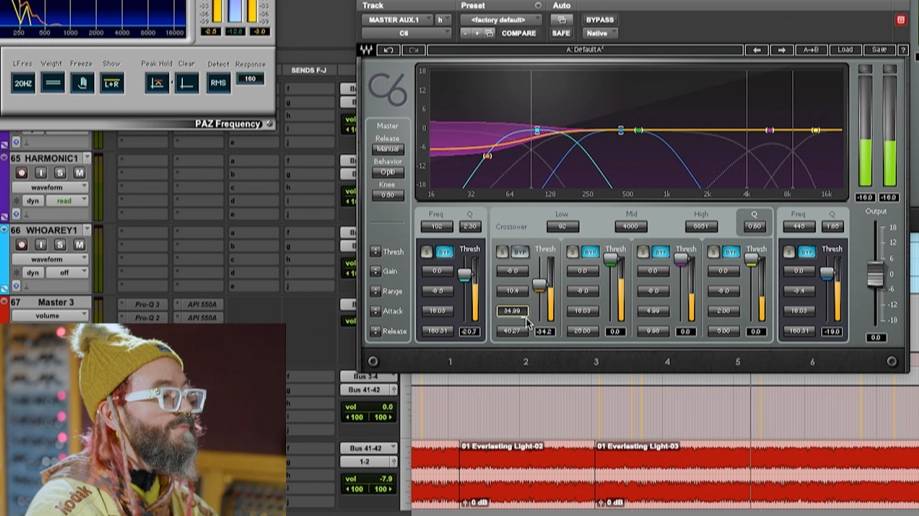Screen dimensions: 919x516
Task: Click the band 2 threshold fader handle
Action: click(x=540, y=285)
